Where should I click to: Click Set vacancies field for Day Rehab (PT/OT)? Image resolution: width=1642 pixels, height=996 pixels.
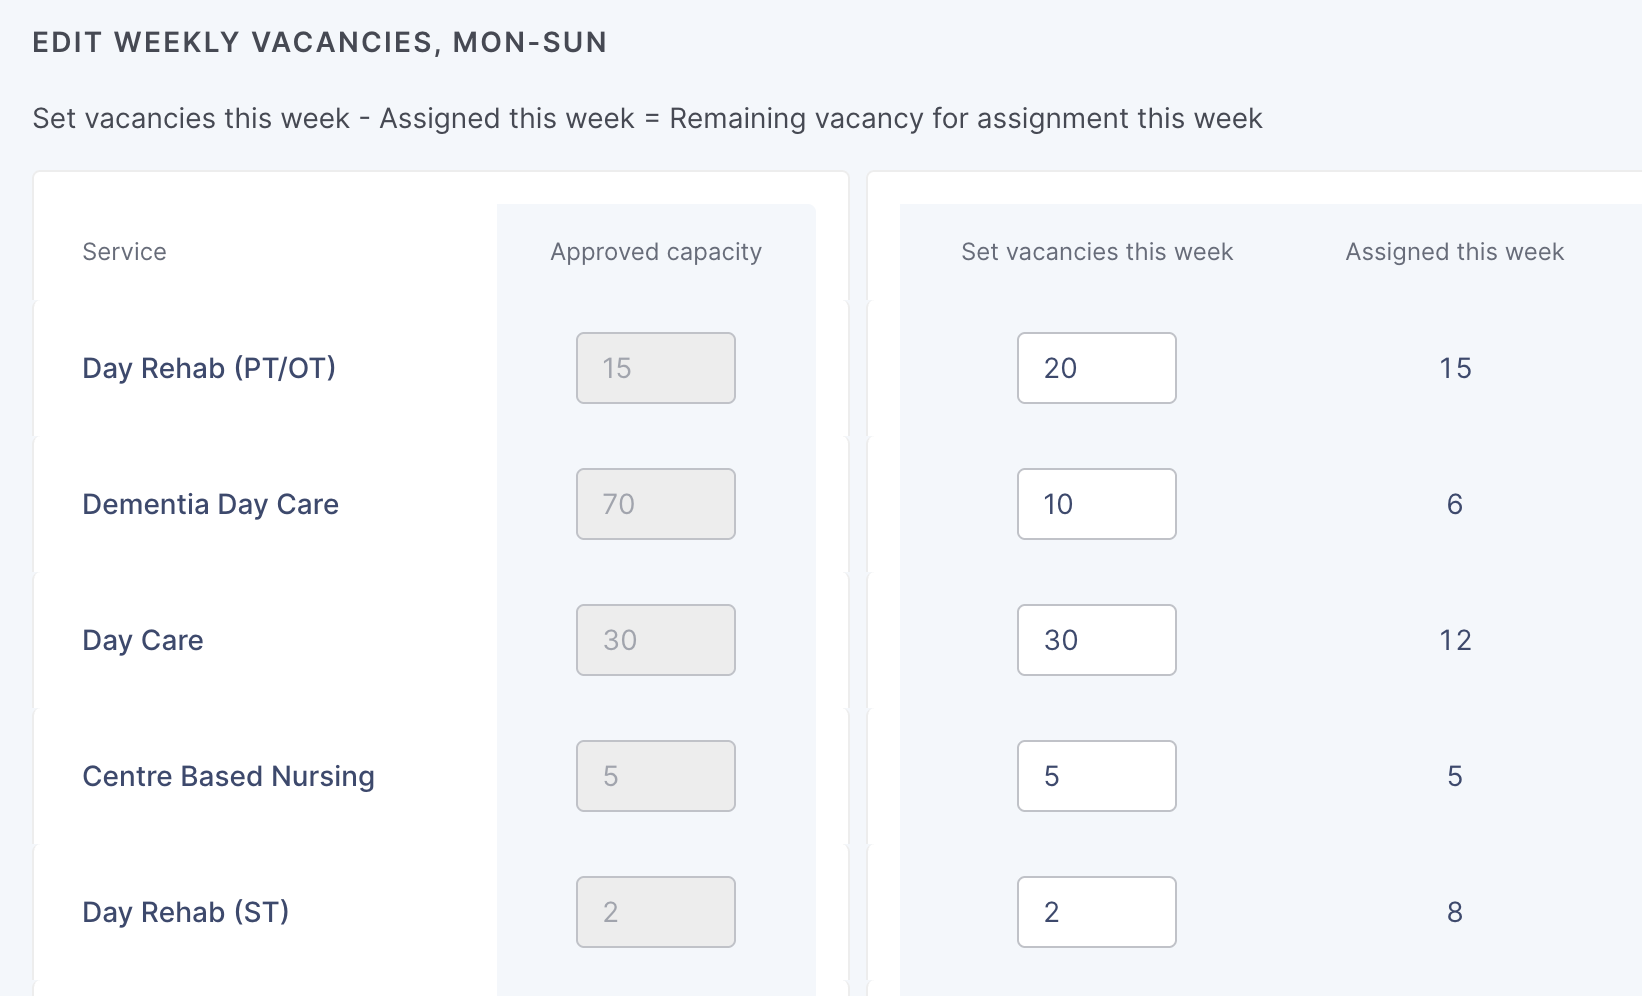(x=1096, y=368)
